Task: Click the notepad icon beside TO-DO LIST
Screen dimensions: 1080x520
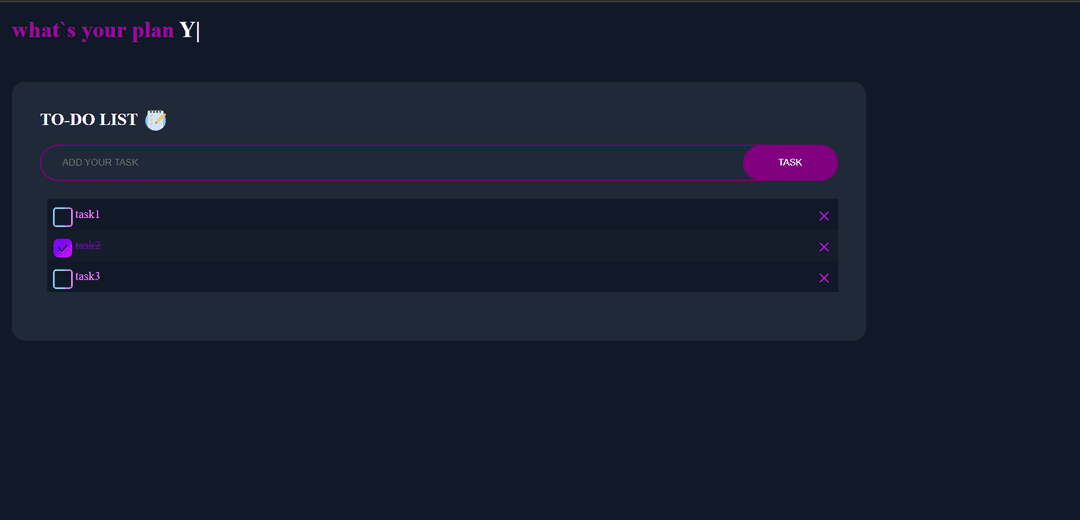Action: pyautogui.click(x=156, y=120)
